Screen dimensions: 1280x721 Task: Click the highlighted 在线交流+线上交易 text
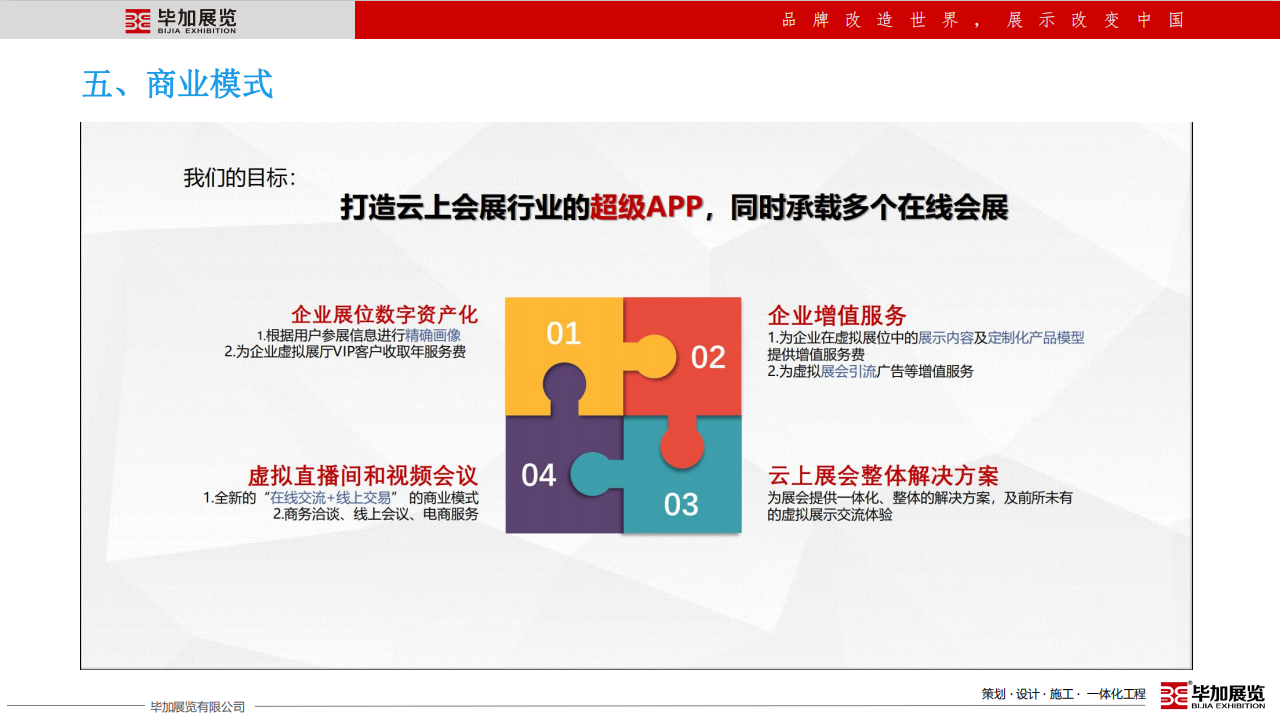click(x=331, y=498)
